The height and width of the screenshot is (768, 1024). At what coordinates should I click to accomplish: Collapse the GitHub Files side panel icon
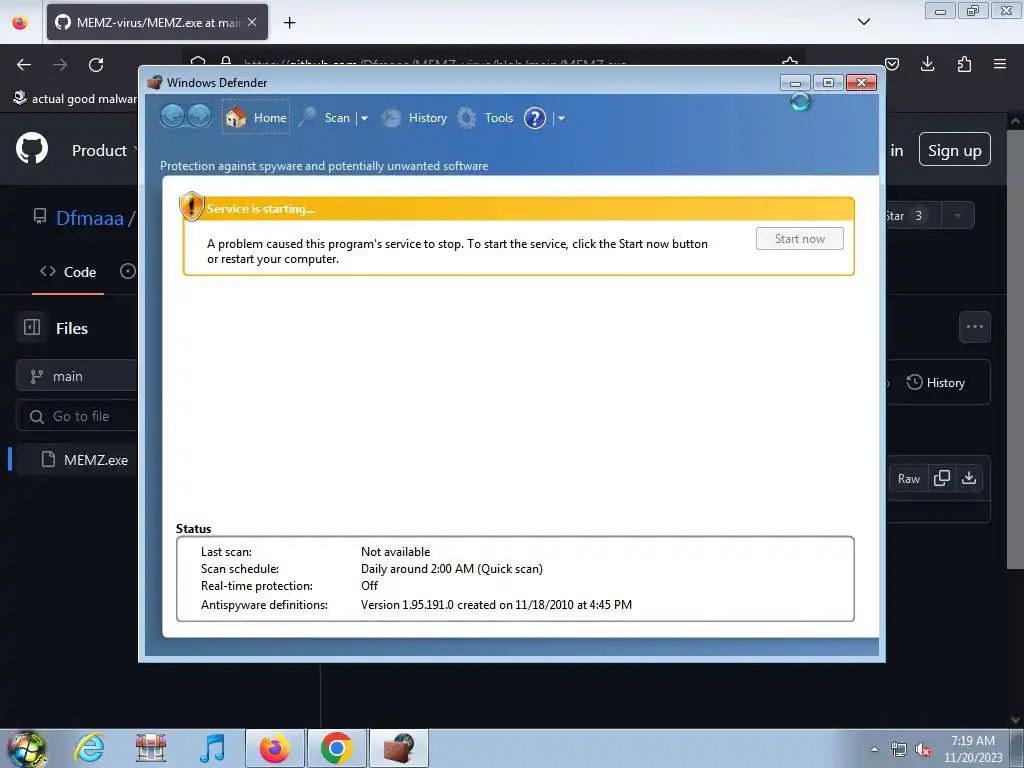(32, 327)
